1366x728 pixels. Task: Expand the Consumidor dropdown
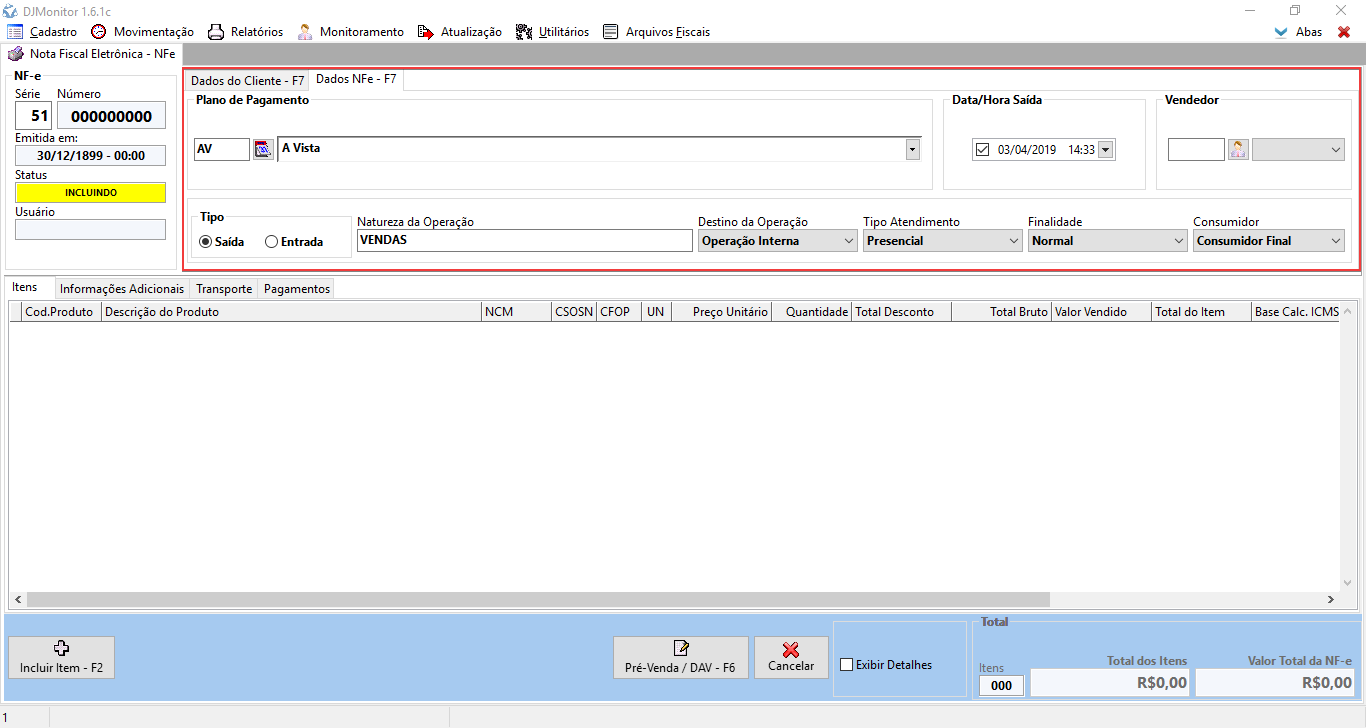(x=1335, y=241)
